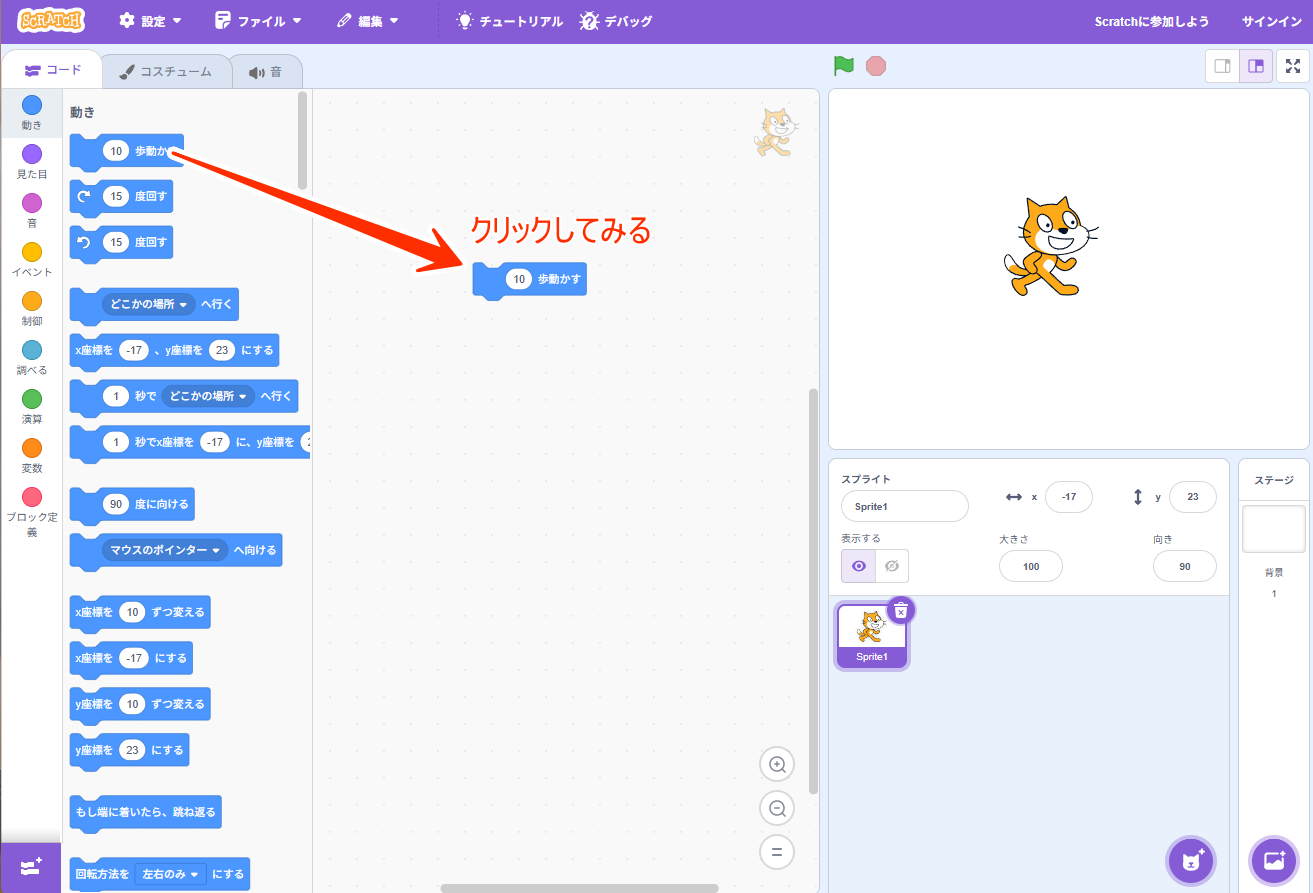This screenshot has width=1313, height=893.
Task: Switch to the 音 sounds tab
Action: coord(266,72)
